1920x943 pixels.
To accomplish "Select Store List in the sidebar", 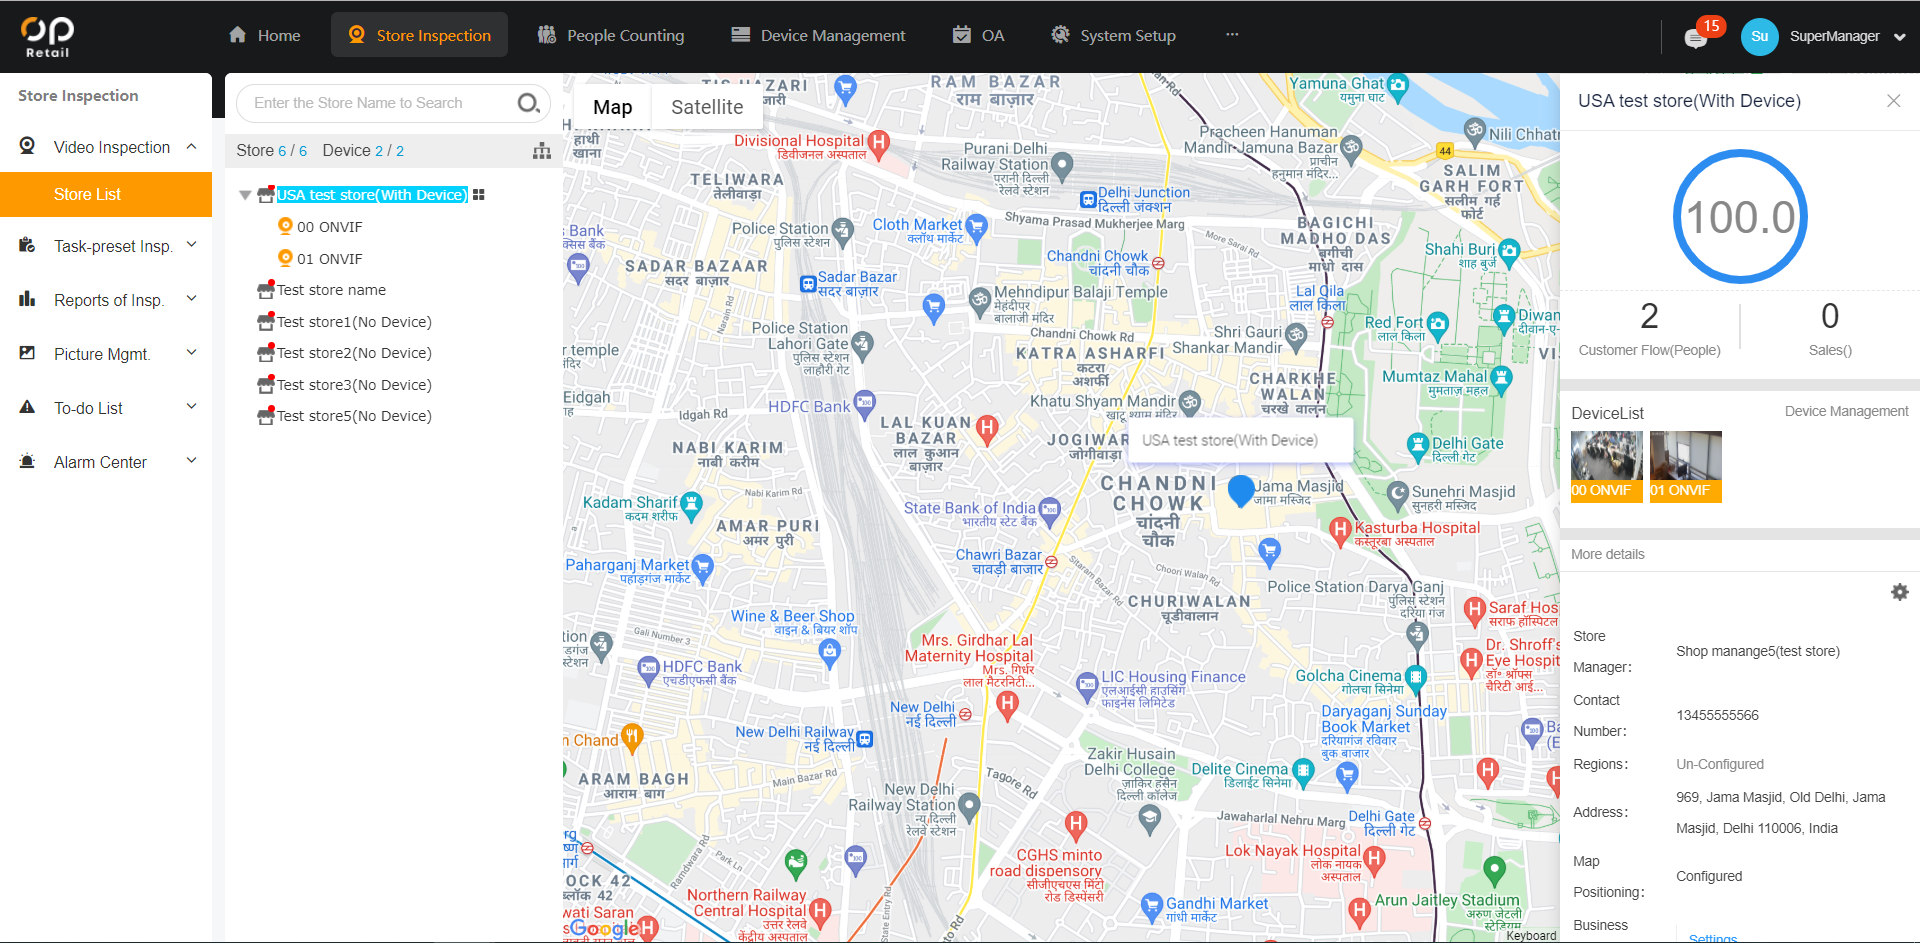I will (x=106, y=194).
